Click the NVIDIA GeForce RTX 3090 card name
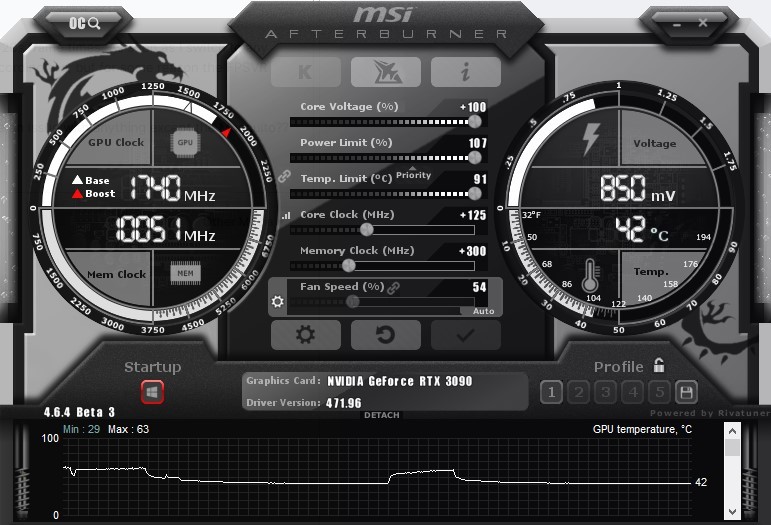771x525 pixels. (400, 381)
